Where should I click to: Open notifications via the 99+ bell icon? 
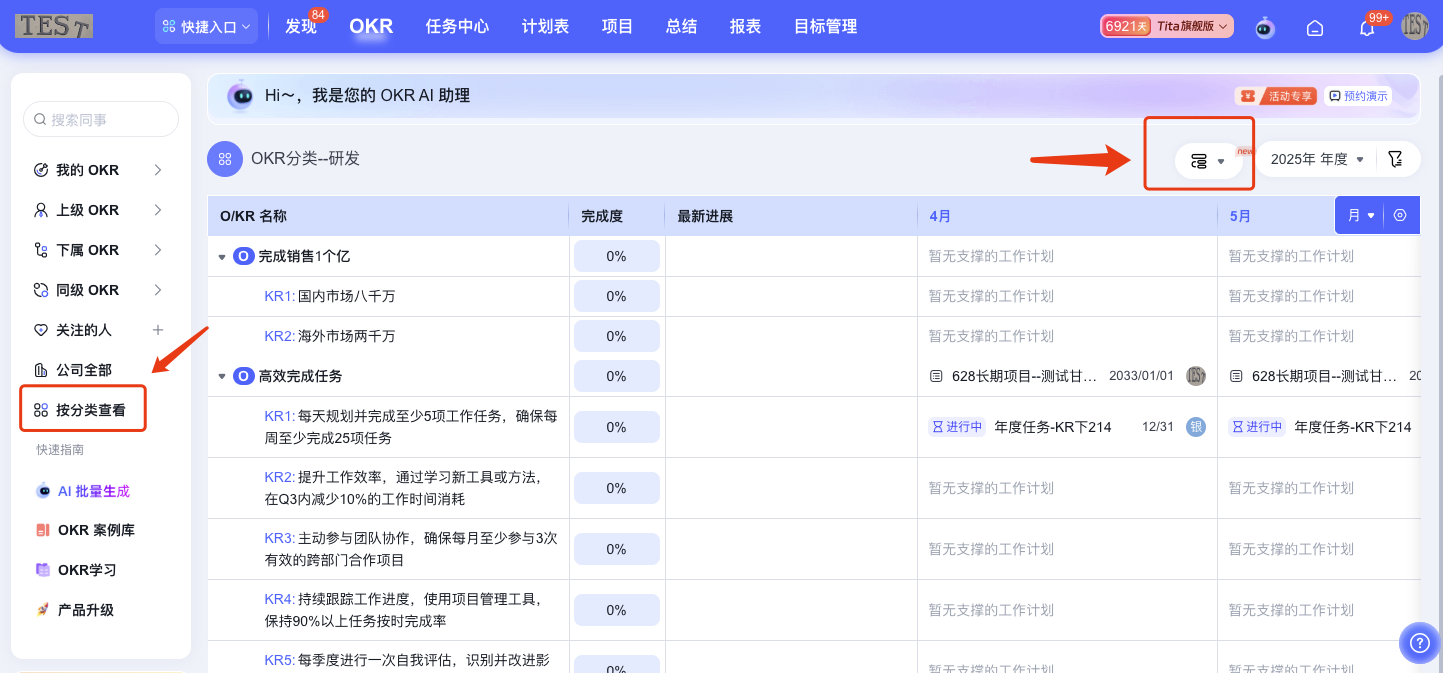coord(1368,28)
